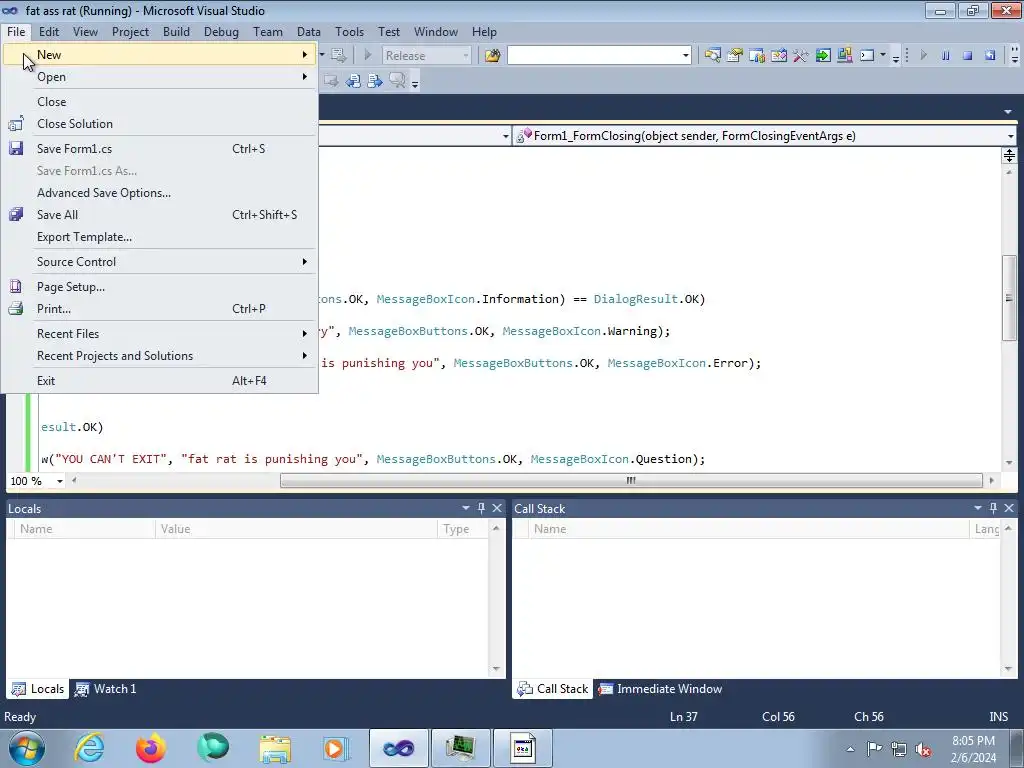
Task: Open the Find combo box dropdown arrow
Action: pyautogui.click(x=685, y=56)
